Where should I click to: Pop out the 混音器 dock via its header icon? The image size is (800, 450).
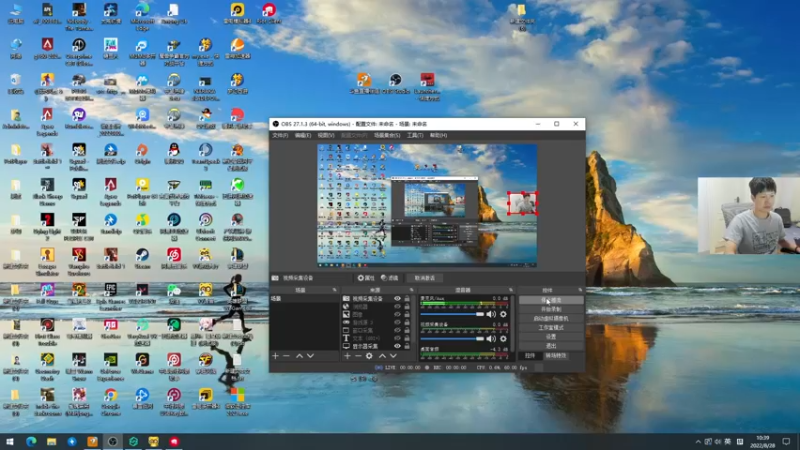click(511, 290)
